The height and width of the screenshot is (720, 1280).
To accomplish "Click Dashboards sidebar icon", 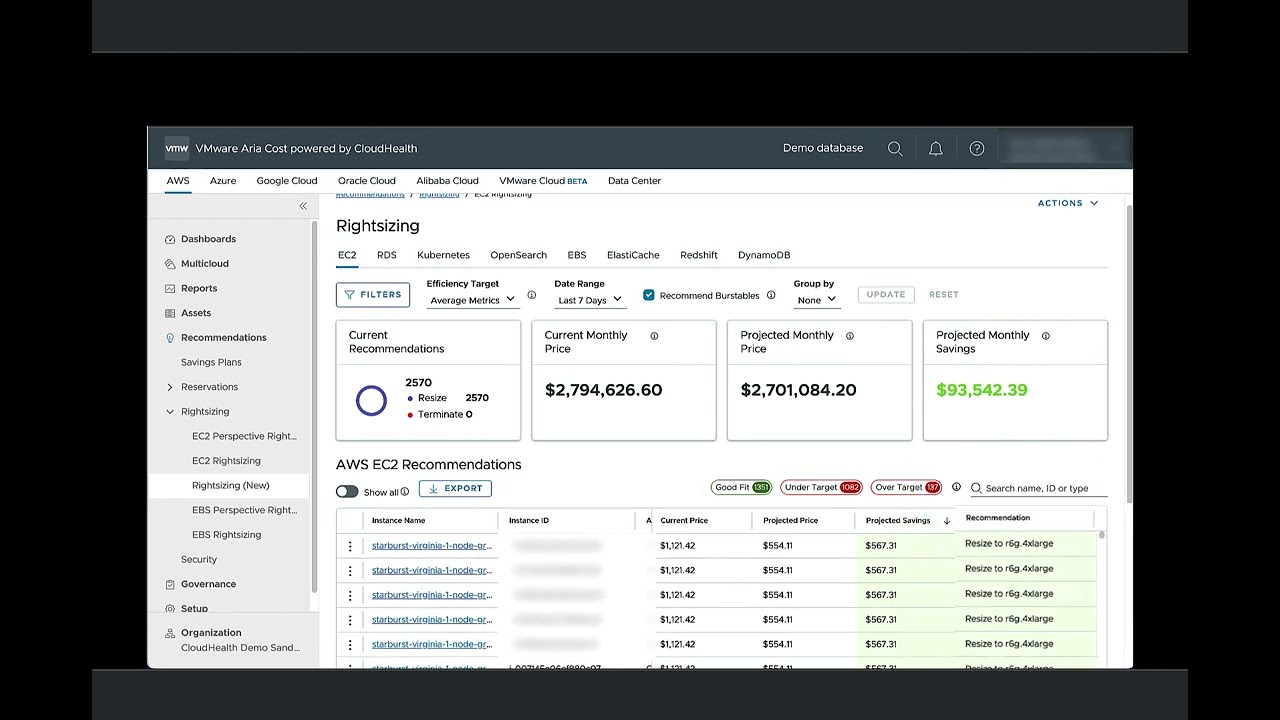I will point(170,239).
